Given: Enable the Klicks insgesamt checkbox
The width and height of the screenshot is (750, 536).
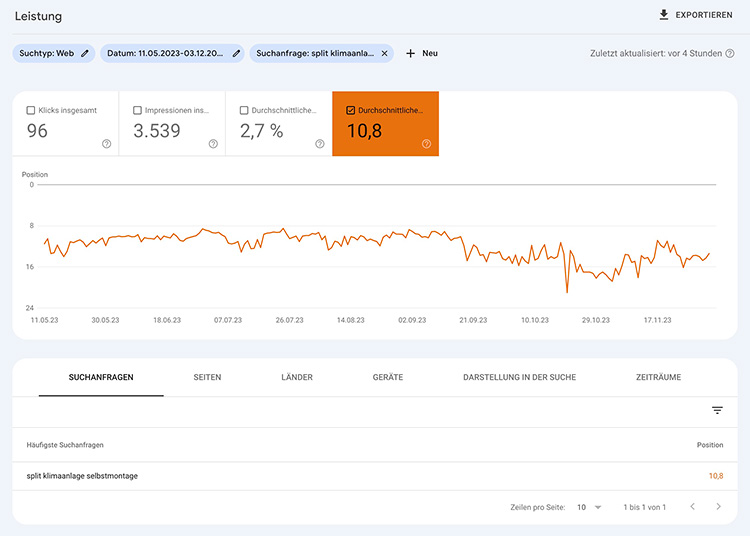Looking at the screenshot, I should (x=31, y=110).
